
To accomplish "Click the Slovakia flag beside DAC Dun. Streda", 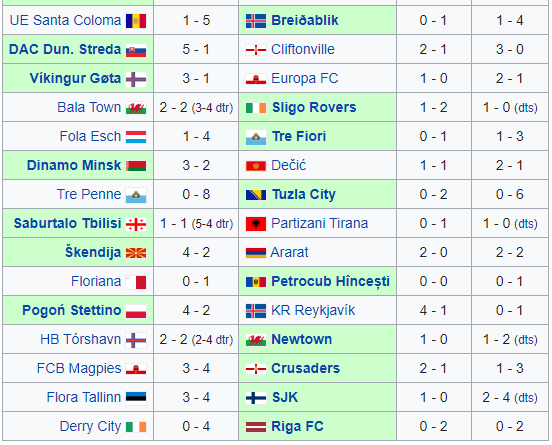I will 136,50.
